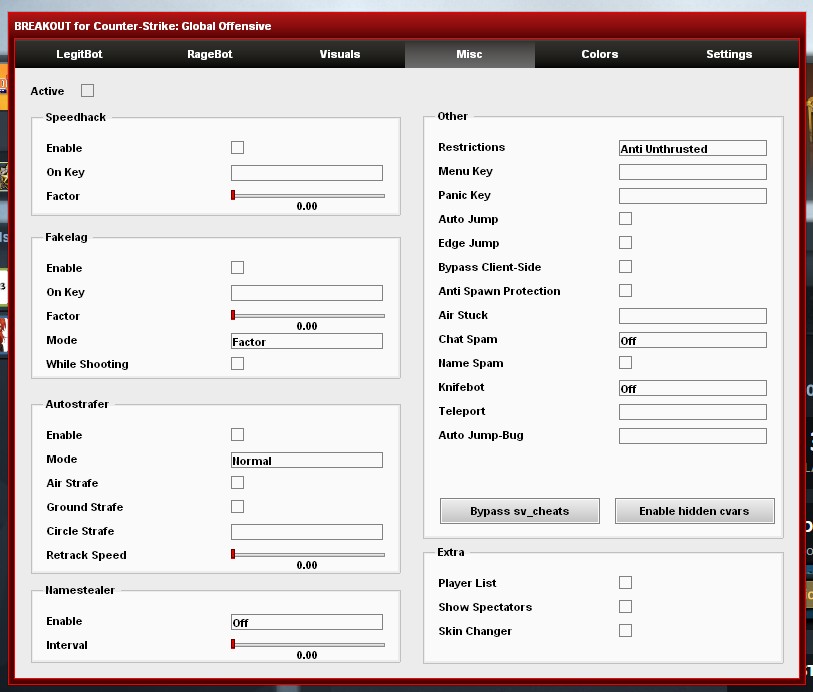The height and width of the screenshot is (692, 813).
Task: Click the Menu Key field
Action: (693, 172)
